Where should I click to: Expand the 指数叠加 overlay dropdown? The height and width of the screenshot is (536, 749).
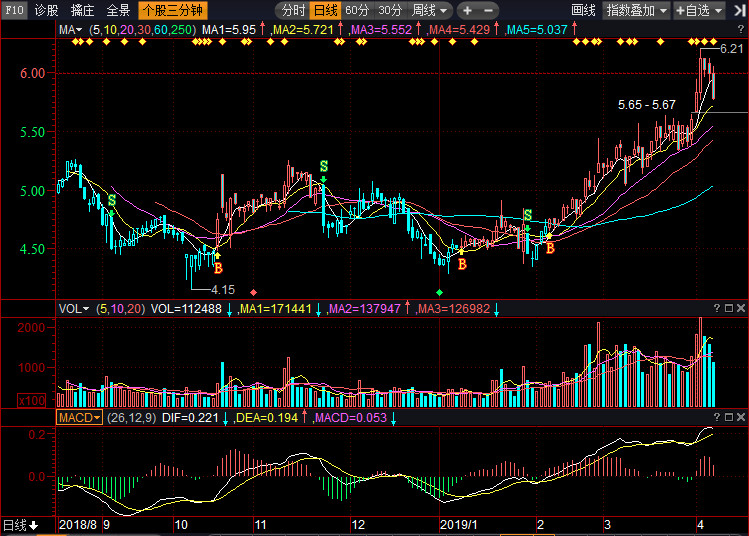pos(637,10)
